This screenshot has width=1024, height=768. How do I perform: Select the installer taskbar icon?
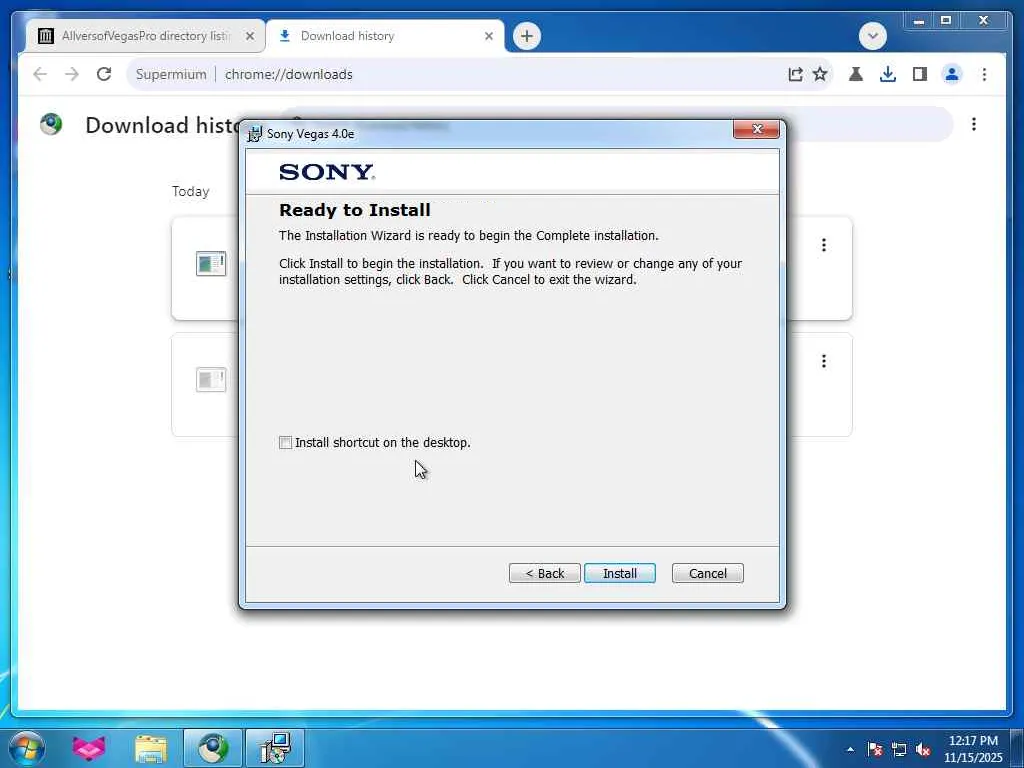pos(275,748)
